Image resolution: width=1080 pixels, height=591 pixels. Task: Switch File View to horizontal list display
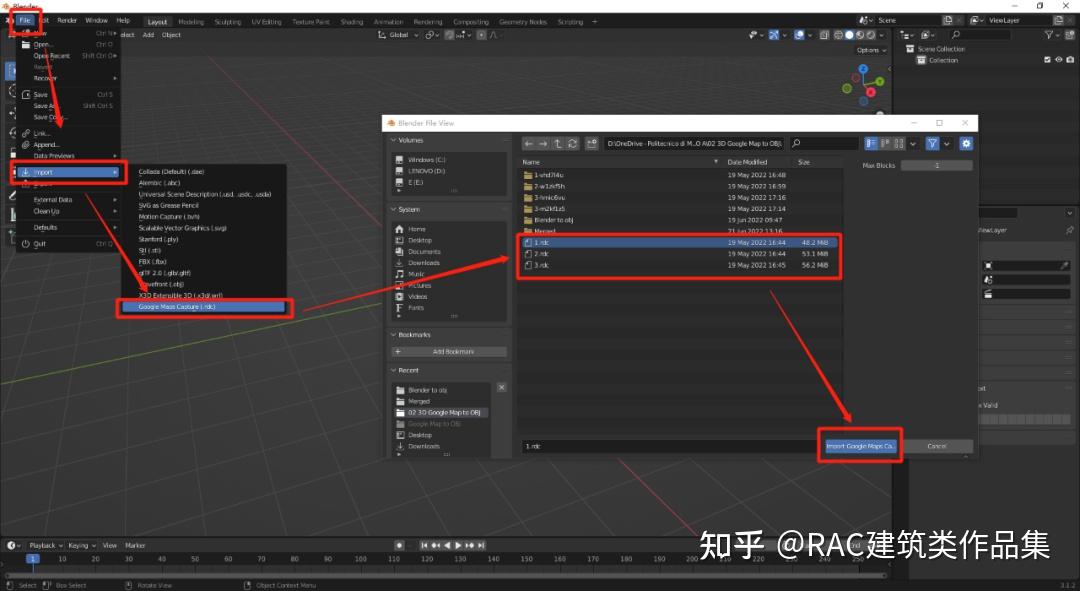885,143
